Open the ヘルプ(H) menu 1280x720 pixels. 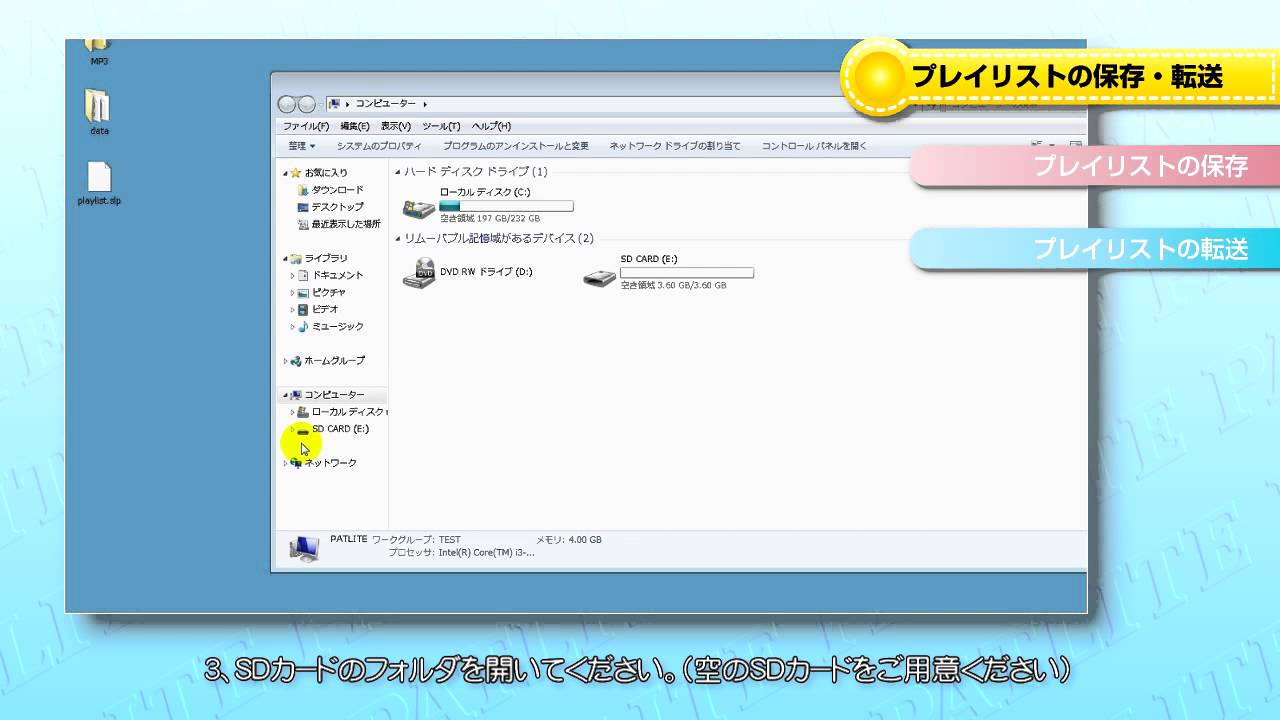491,126
